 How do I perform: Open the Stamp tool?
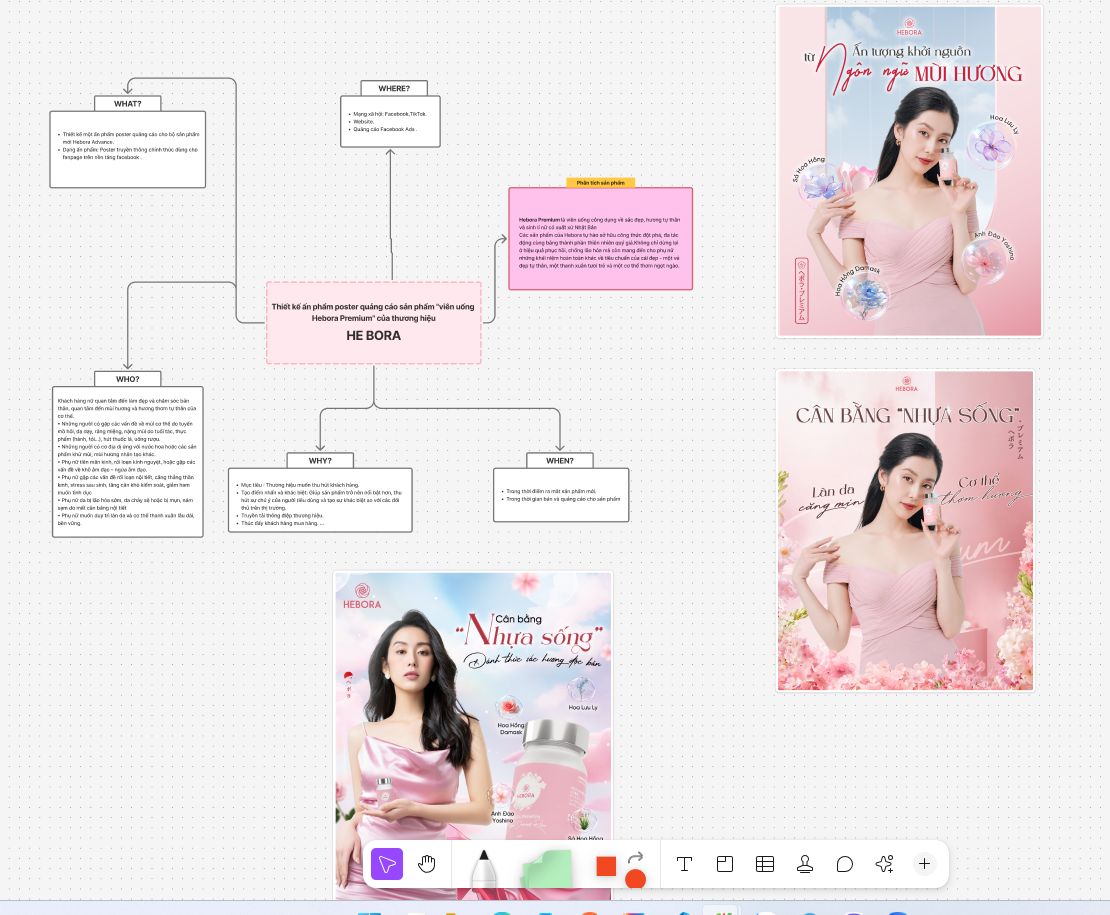(x=805, y=864)
